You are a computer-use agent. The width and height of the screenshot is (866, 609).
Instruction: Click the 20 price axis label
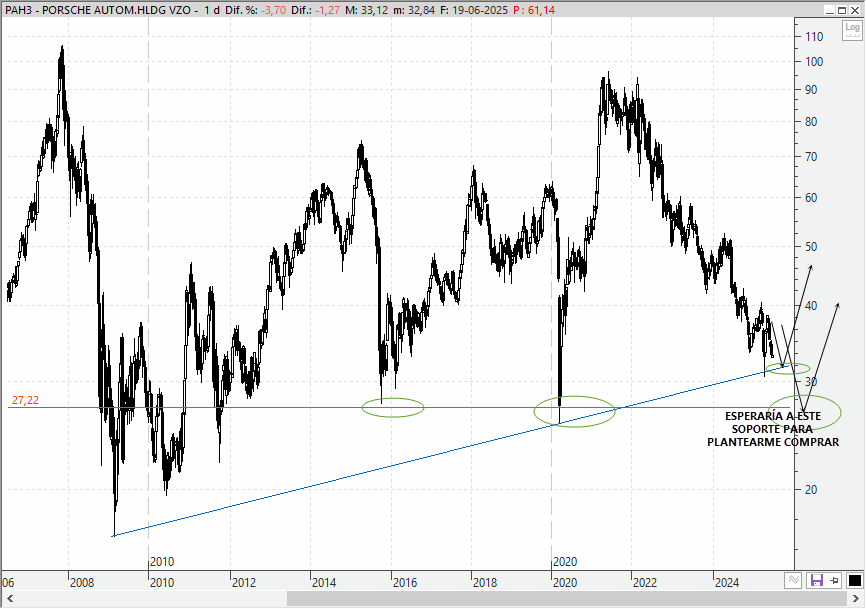tap(811, 489)
